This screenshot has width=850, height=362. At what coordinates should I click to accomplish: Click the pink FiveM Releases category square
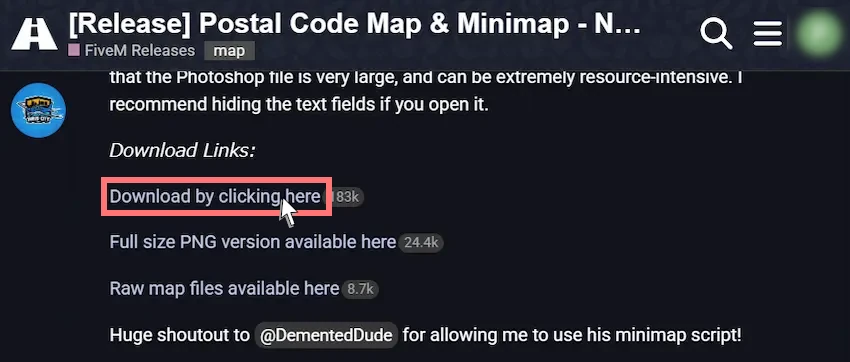pyautogui.click(x=74, y=51)
